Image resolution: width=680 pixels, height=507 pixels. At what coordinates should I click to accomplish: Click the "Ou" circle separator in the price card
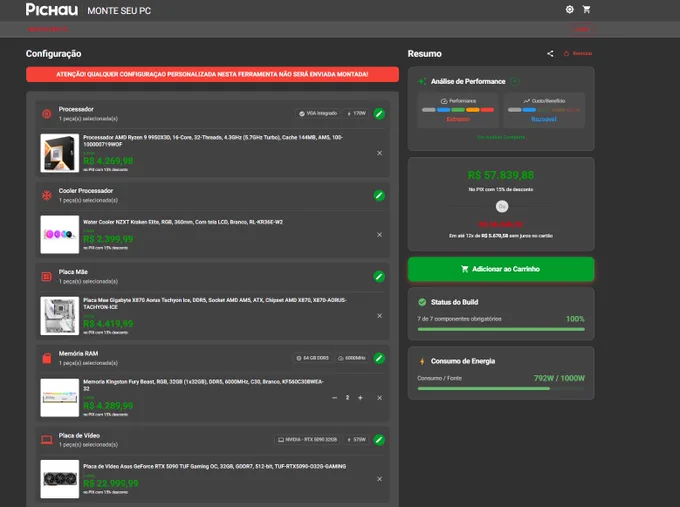[x=502, y=206]
